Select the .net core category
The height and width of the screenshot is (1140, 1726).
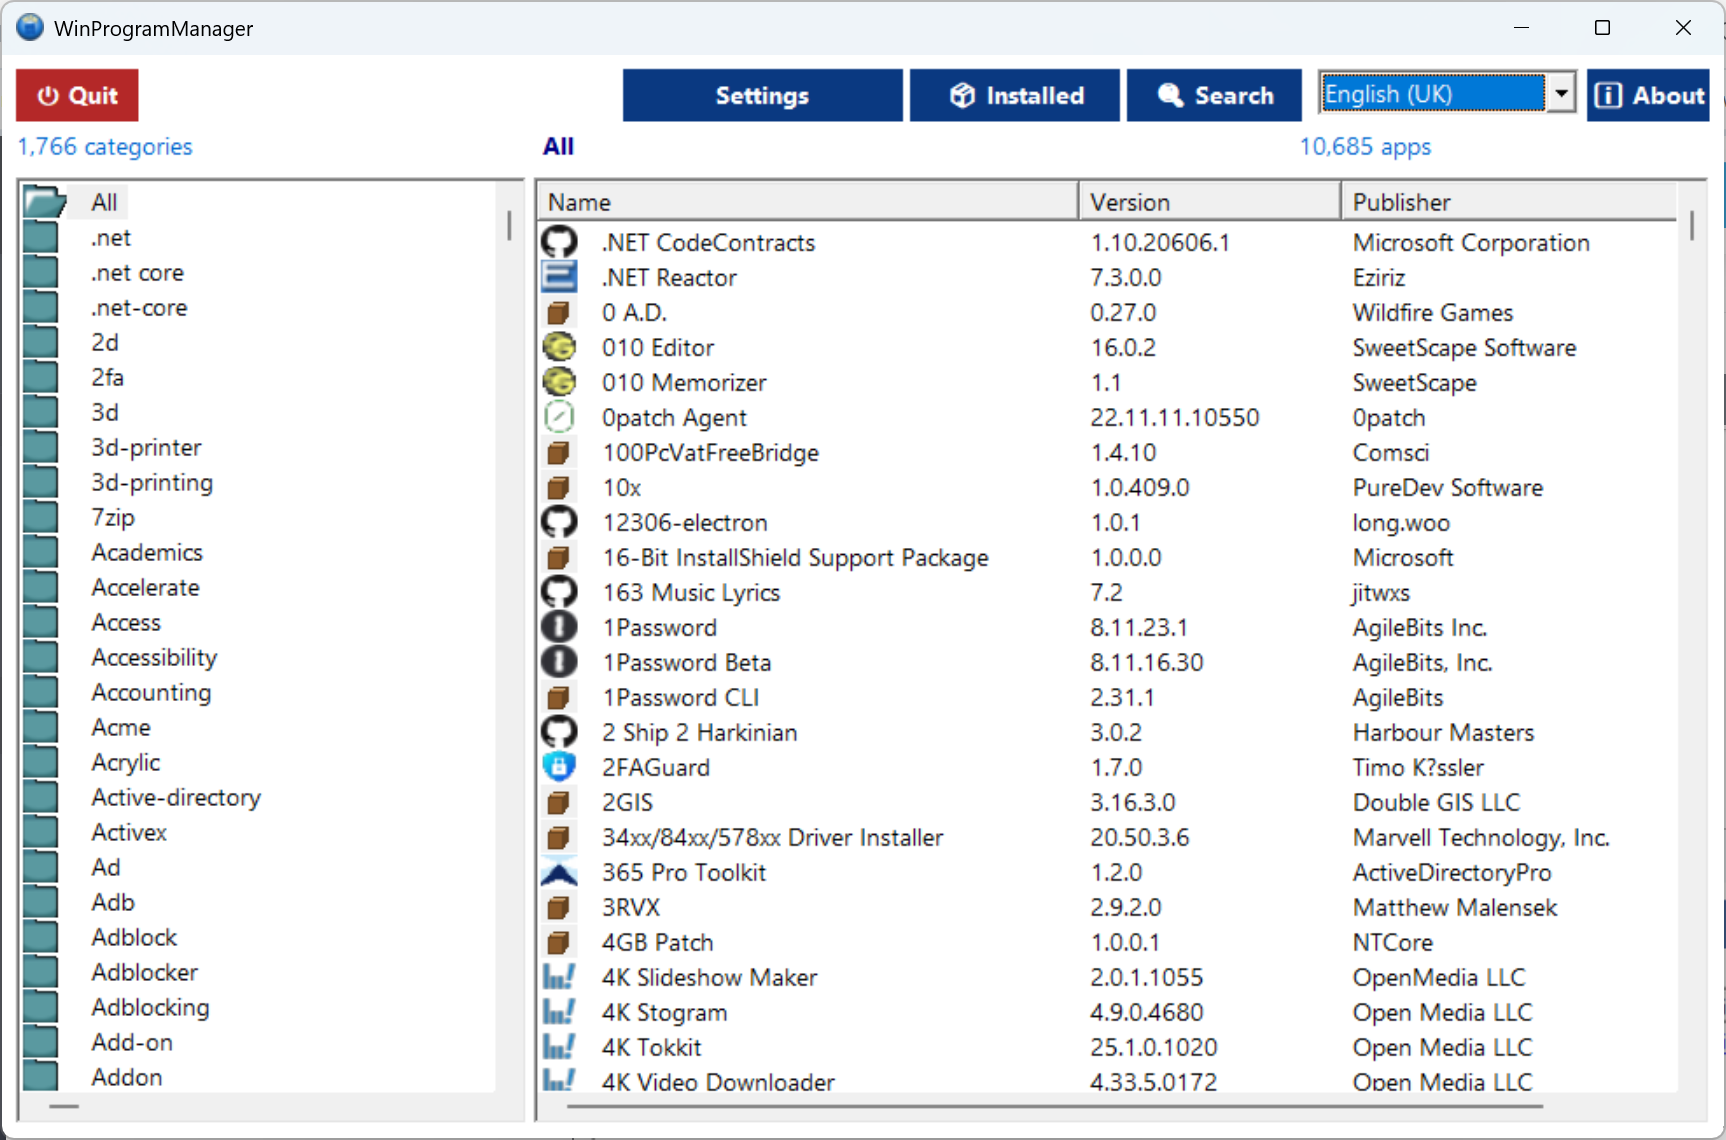pyautogui.click(x=137, y=272)
